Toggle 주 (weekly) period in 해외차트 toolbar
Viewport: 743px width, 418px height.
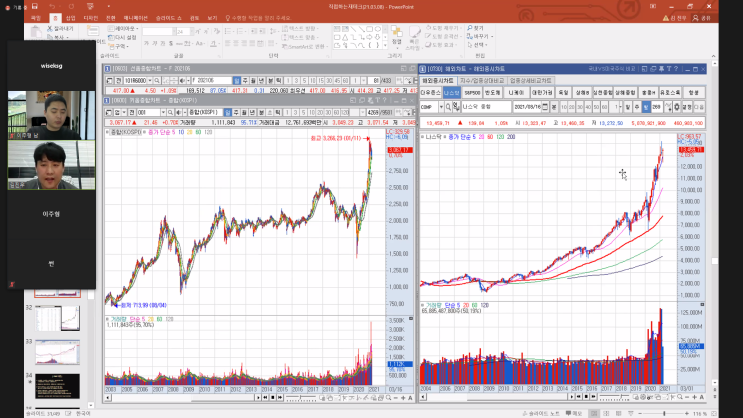[636, 107]
